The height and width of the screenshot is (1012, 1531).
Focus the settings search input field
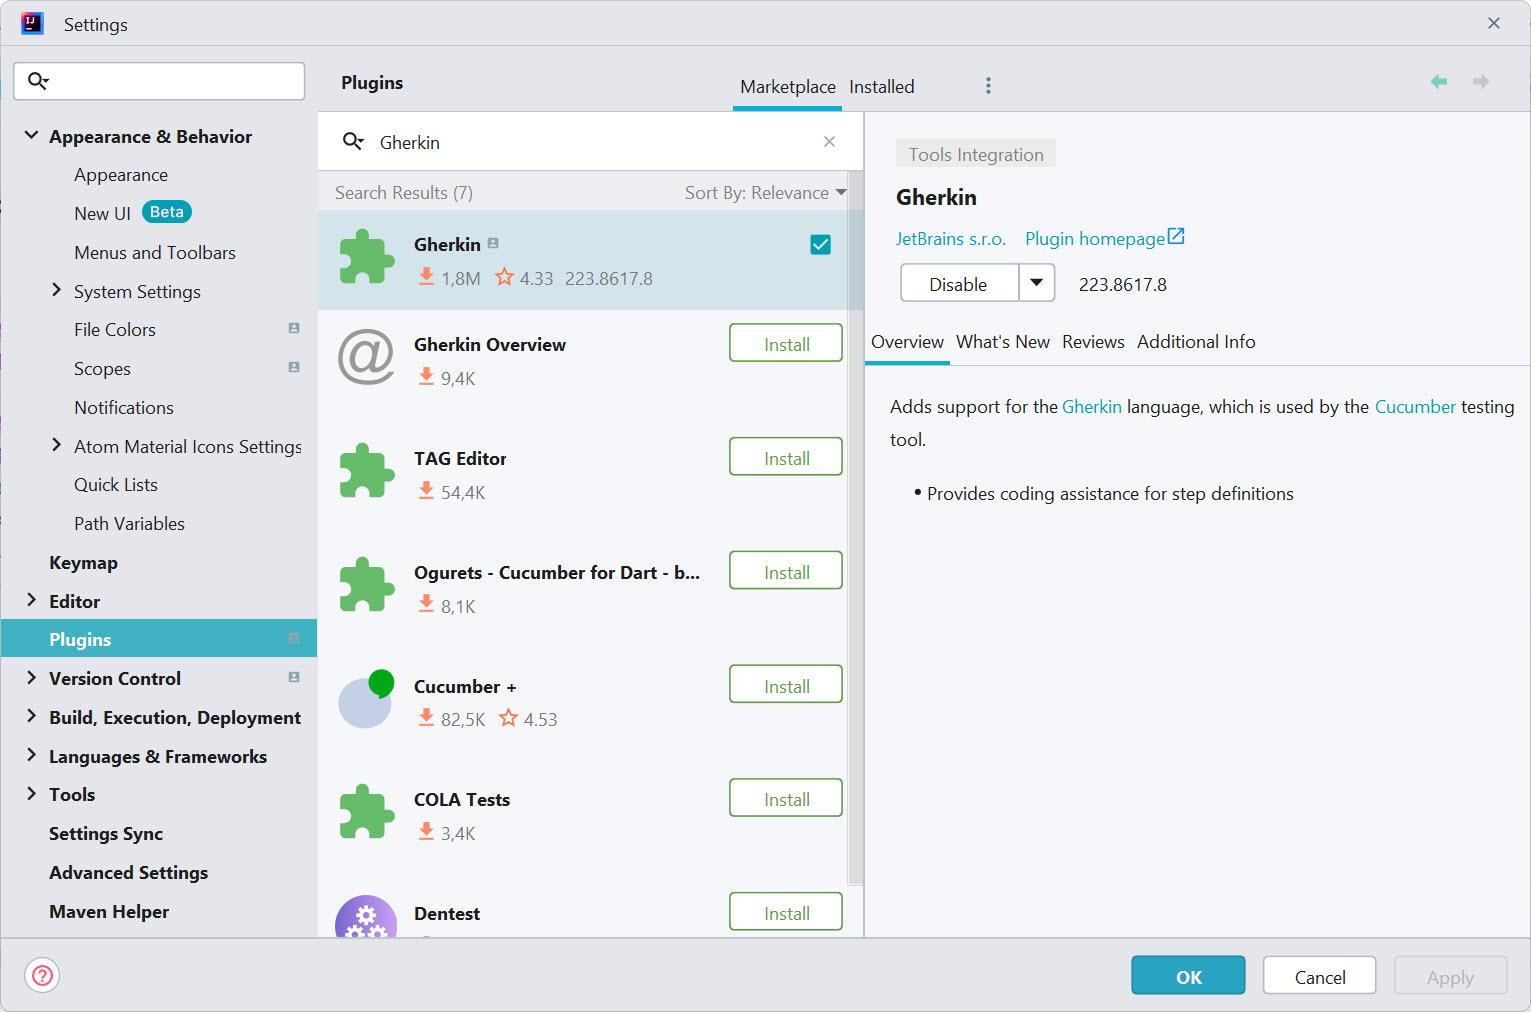[159, 81]
